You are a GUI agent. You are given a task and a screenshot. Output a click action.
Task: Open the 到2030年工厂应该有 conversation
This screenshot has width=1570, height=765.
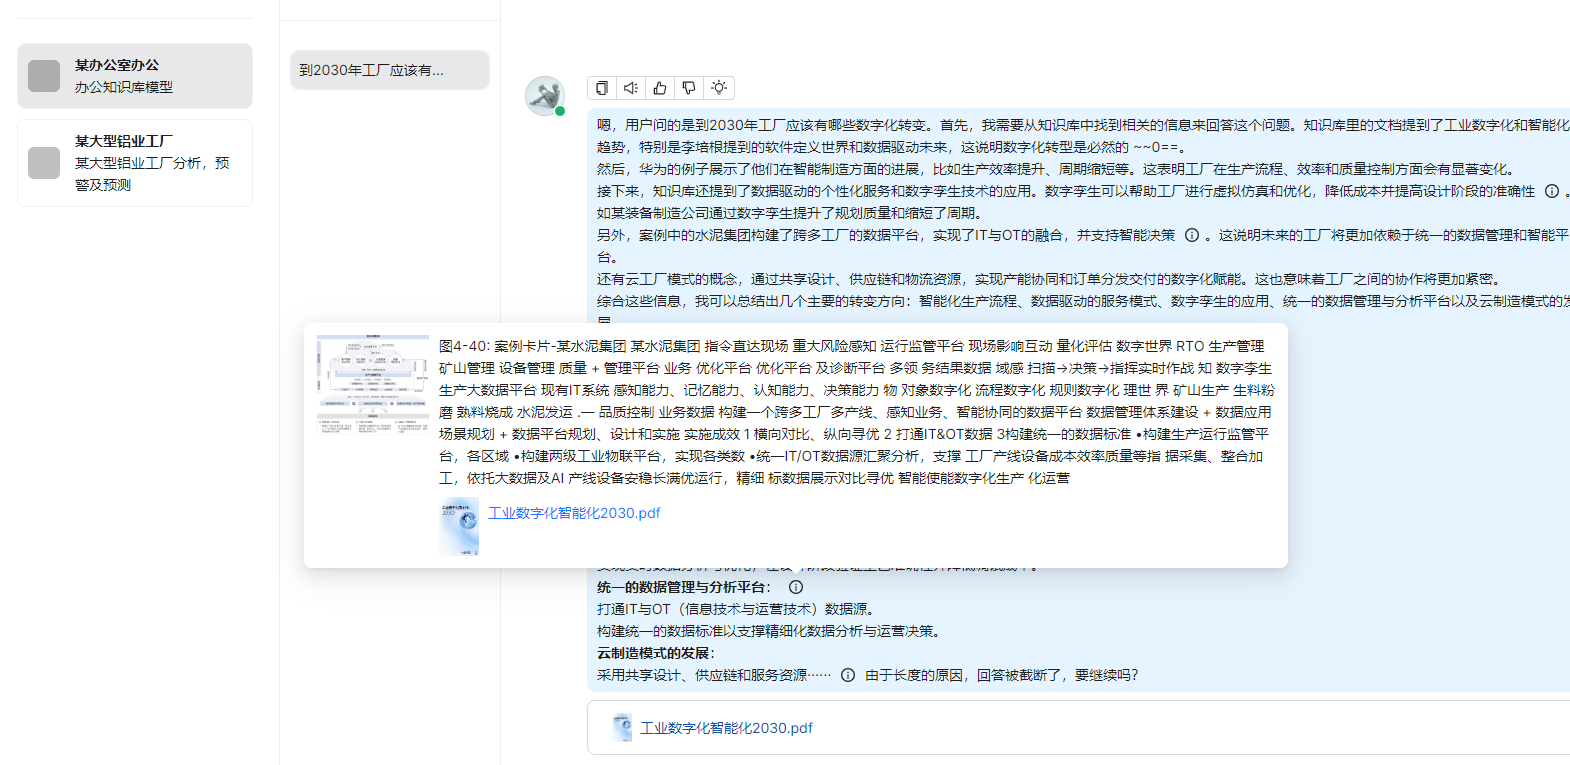[389, 70]
